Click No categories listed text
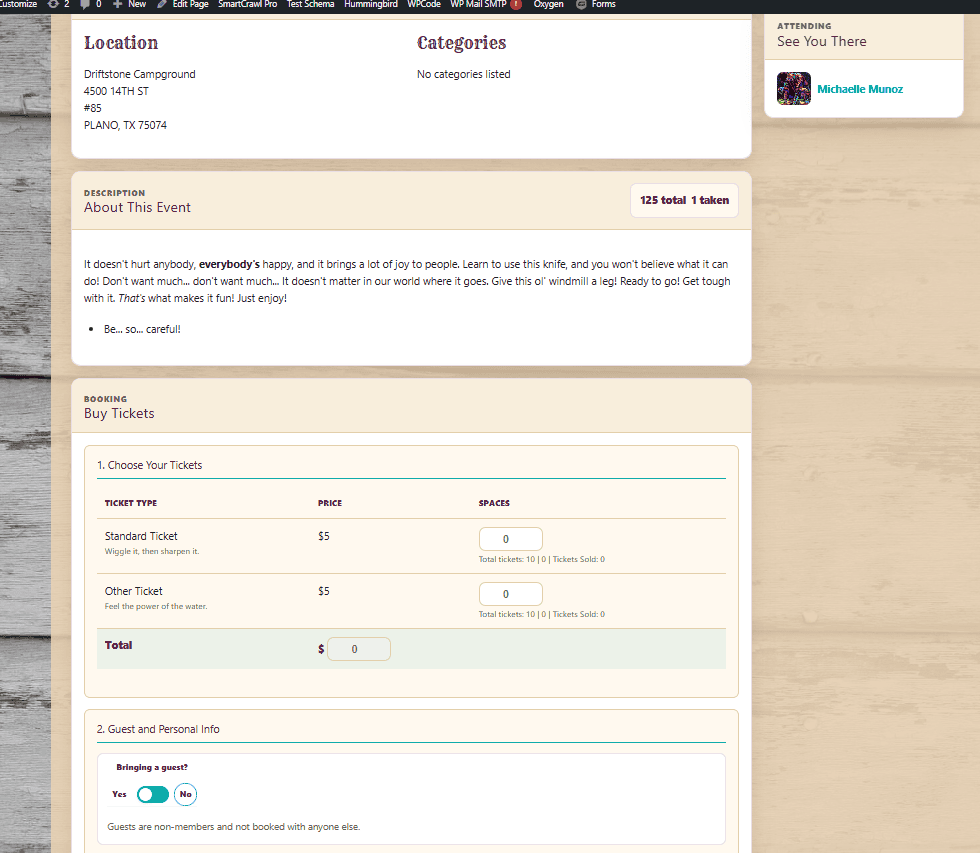Image resolution: width=980 pixels, height=853 pixels. (464, 74)
